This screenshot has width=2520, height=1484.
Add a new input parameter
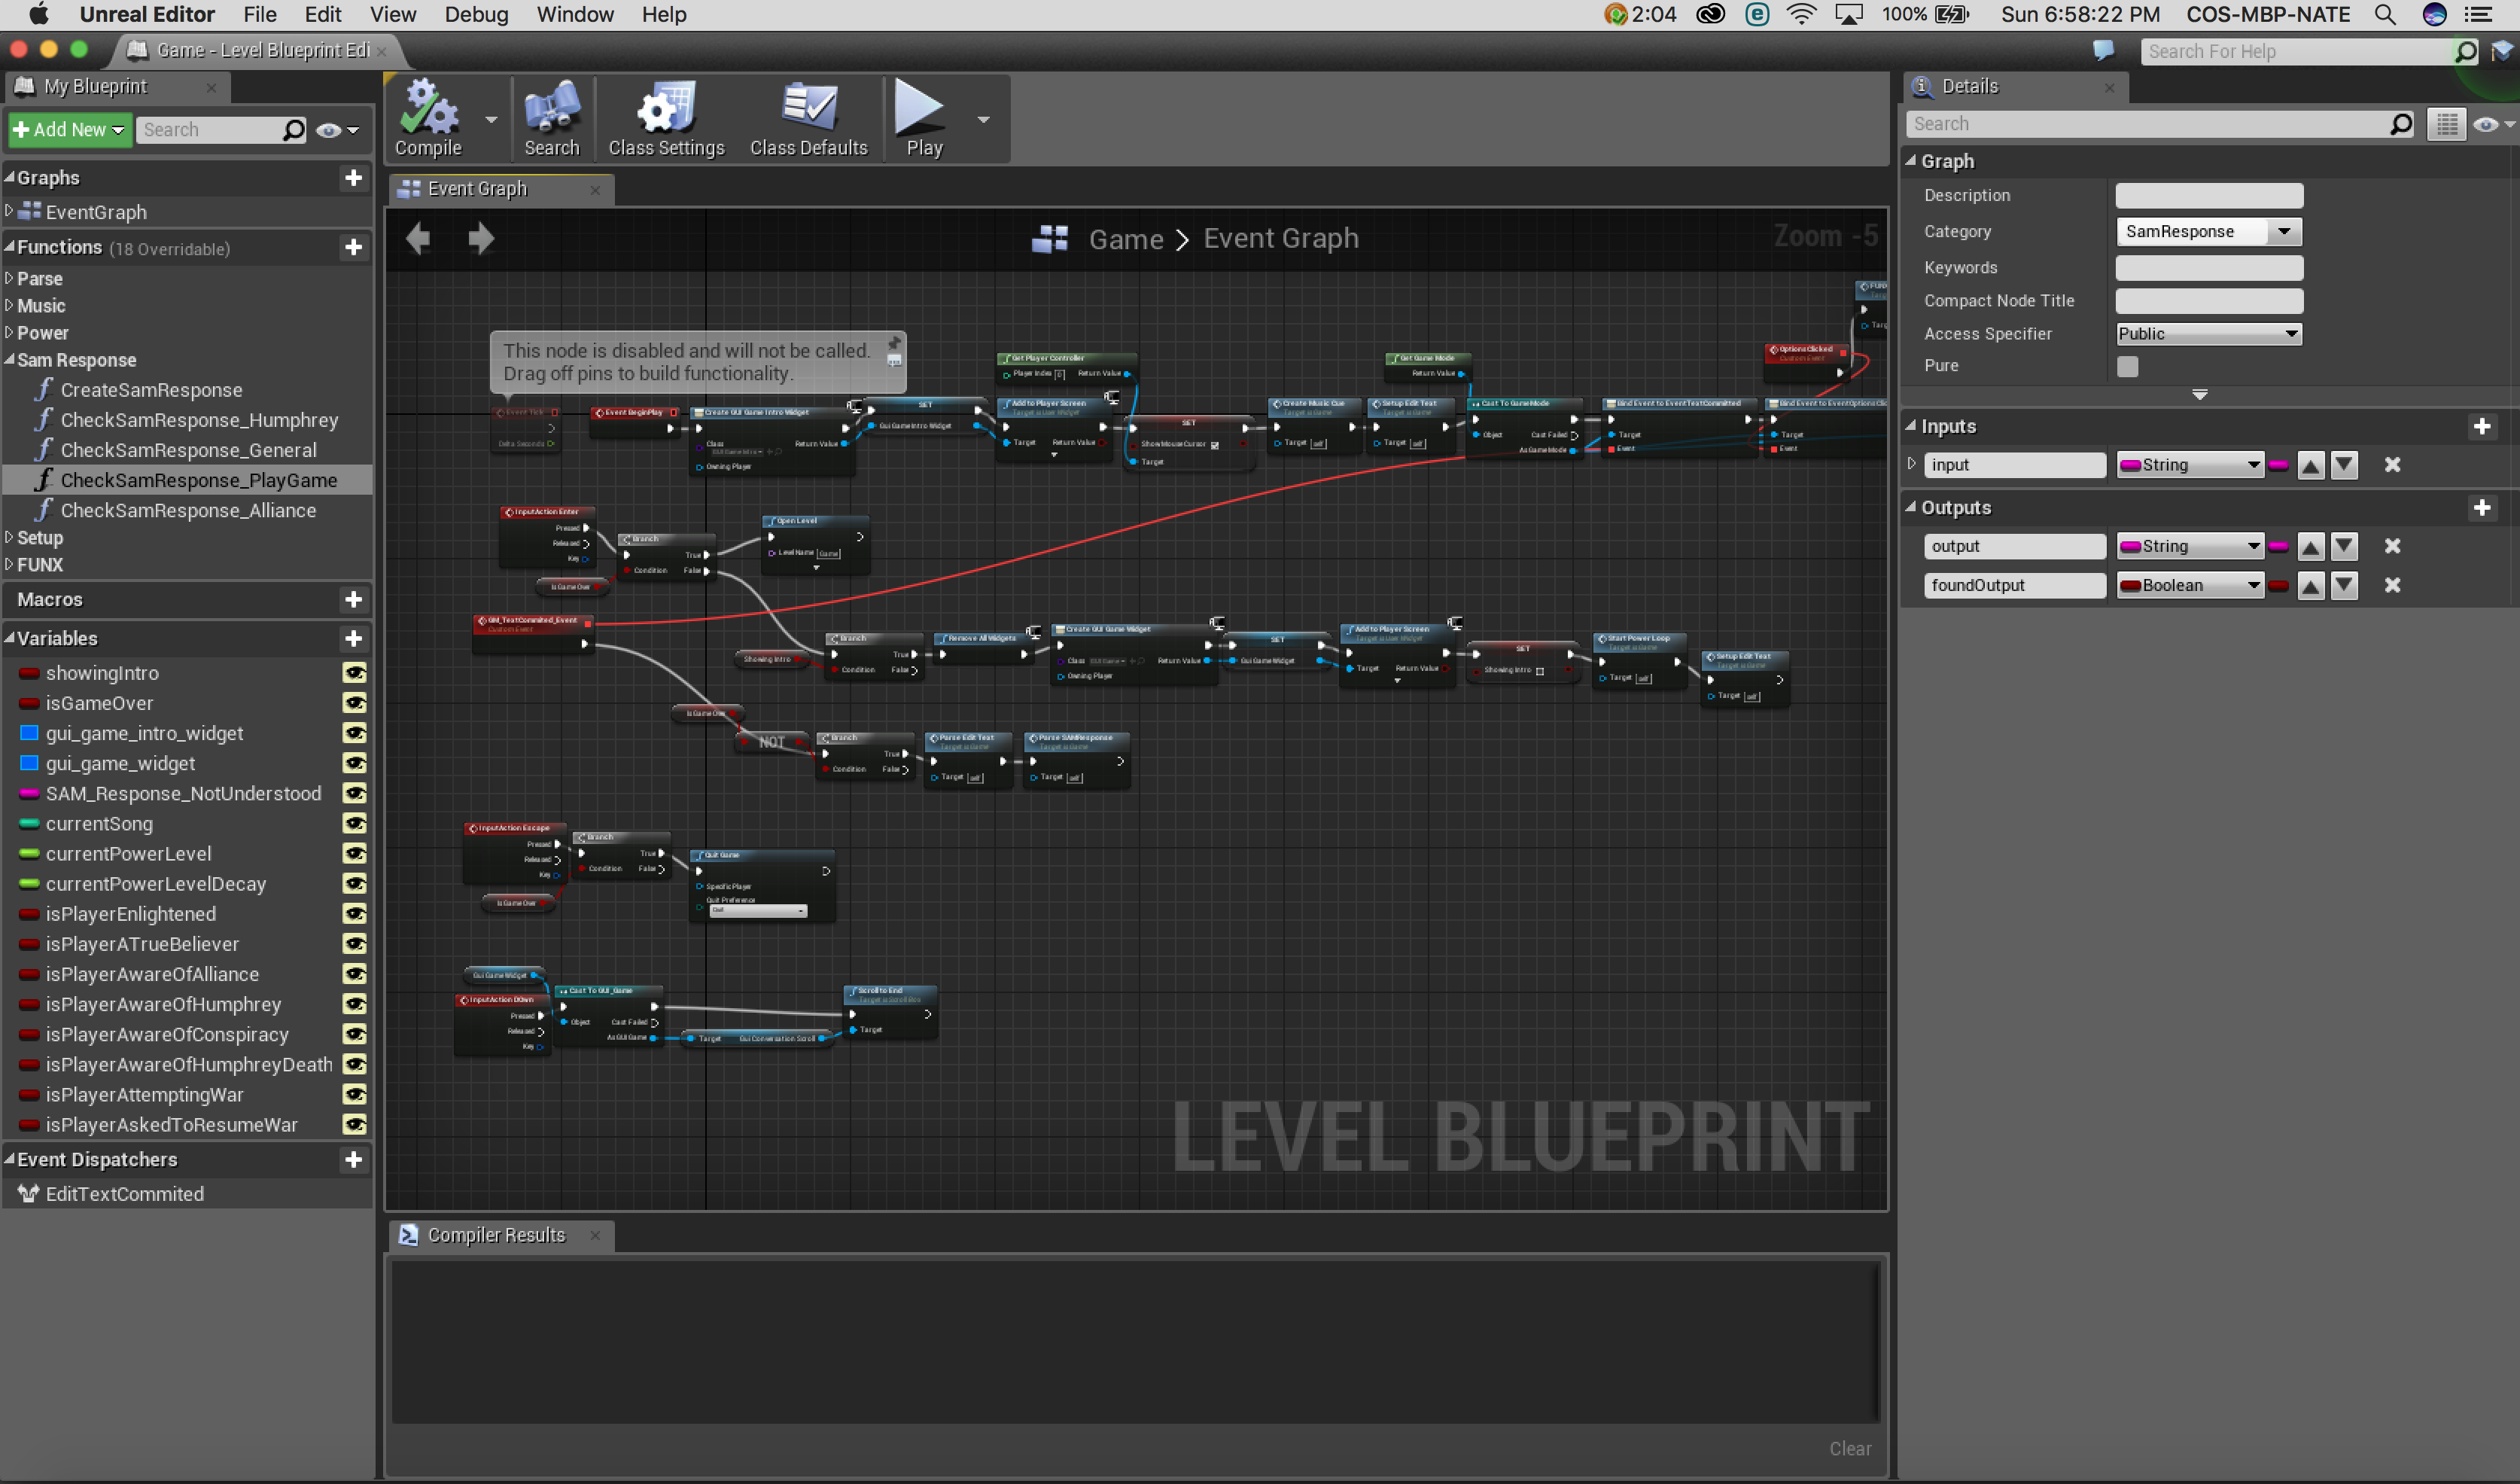point(2481,427)
